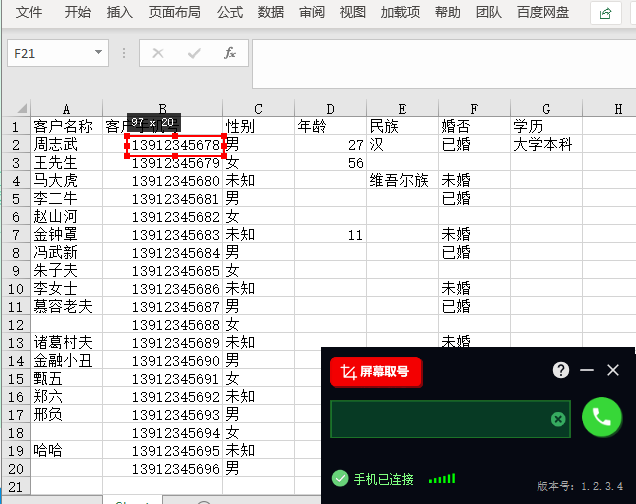
Task: Click the Insert Function fx icon
Action: click(x=229, y=53)
